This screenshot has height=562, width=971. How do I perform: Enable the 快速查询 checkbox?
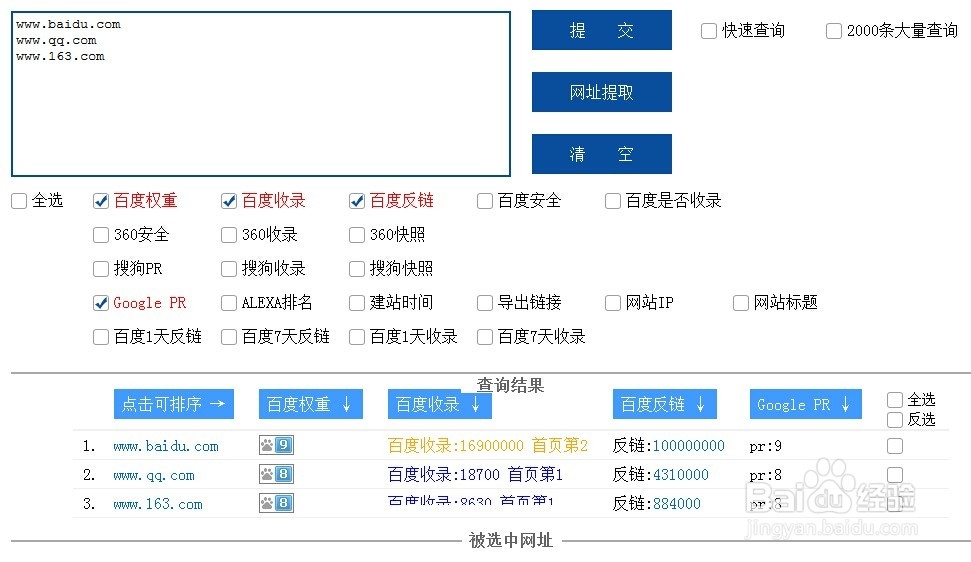coord(709,30)
